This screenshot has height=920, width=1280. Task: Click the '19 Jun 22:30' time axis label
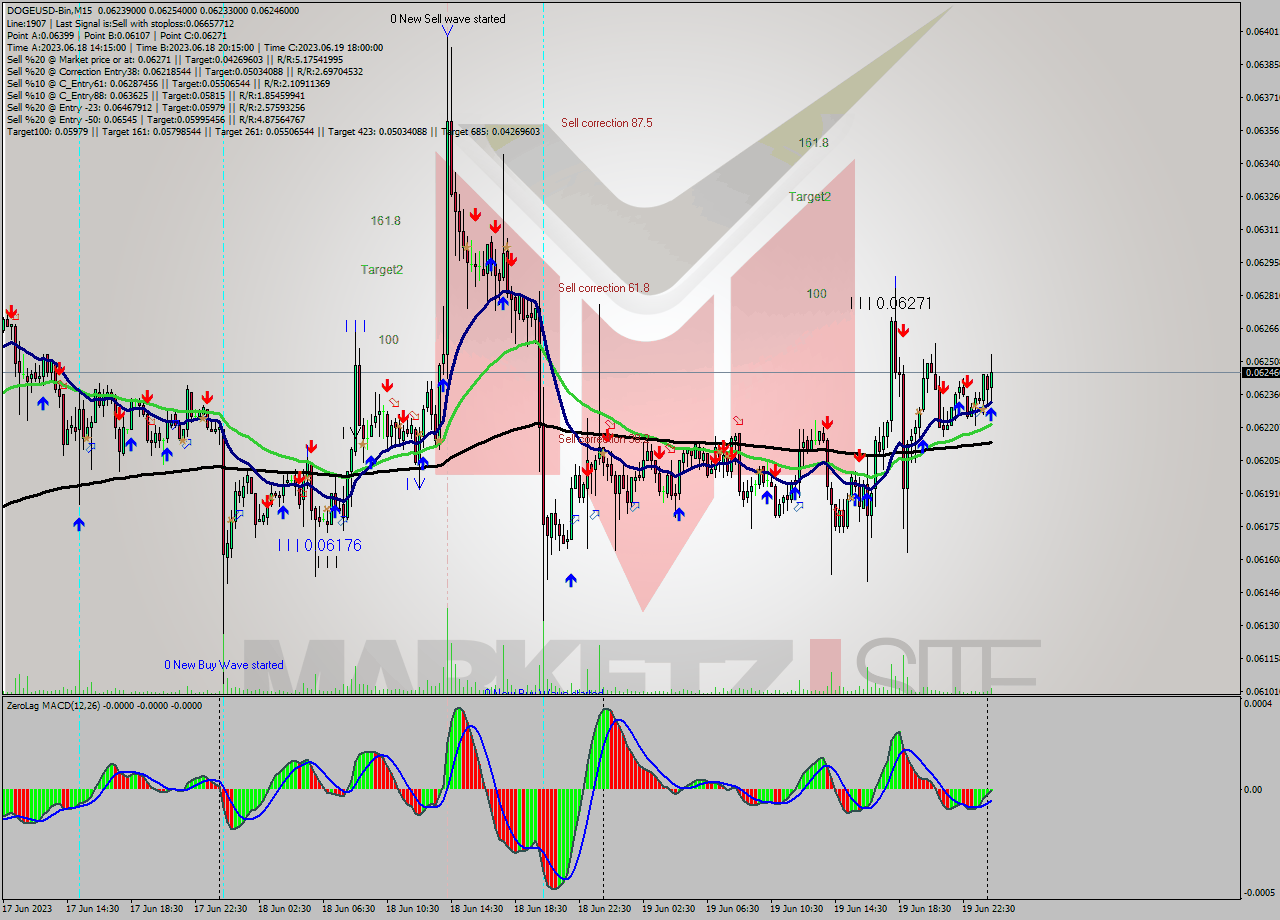(989, 909)
